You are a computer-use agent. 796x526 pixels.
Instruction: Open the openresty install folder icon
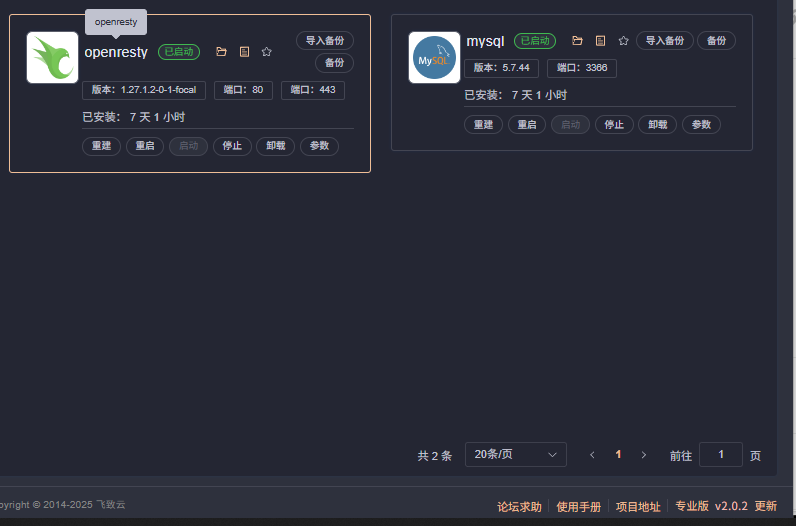pyautogui.click(x=221, y=52)
